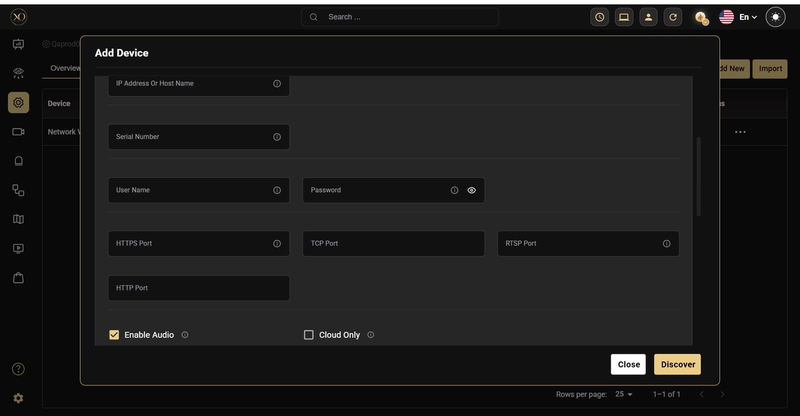The width and height of the screenshot is (800, 416).
Task: Open the monitor dashboard sidebar icon
Action: click(18, 44)
